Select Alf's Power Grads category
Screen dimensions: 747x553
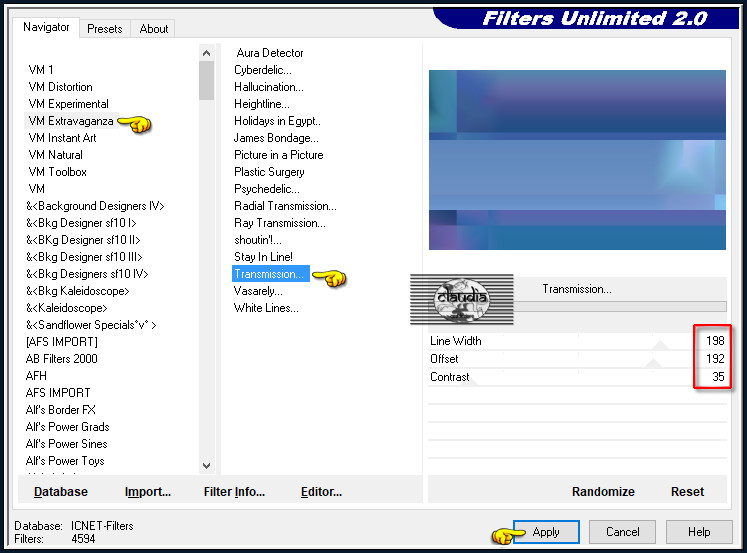(68, 427)
